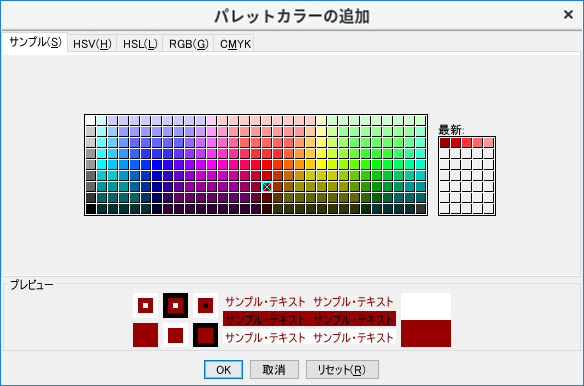This screenshot has height=386, width=584.
Task: Reset the color using リセット(R)
Action: [342, 370]
